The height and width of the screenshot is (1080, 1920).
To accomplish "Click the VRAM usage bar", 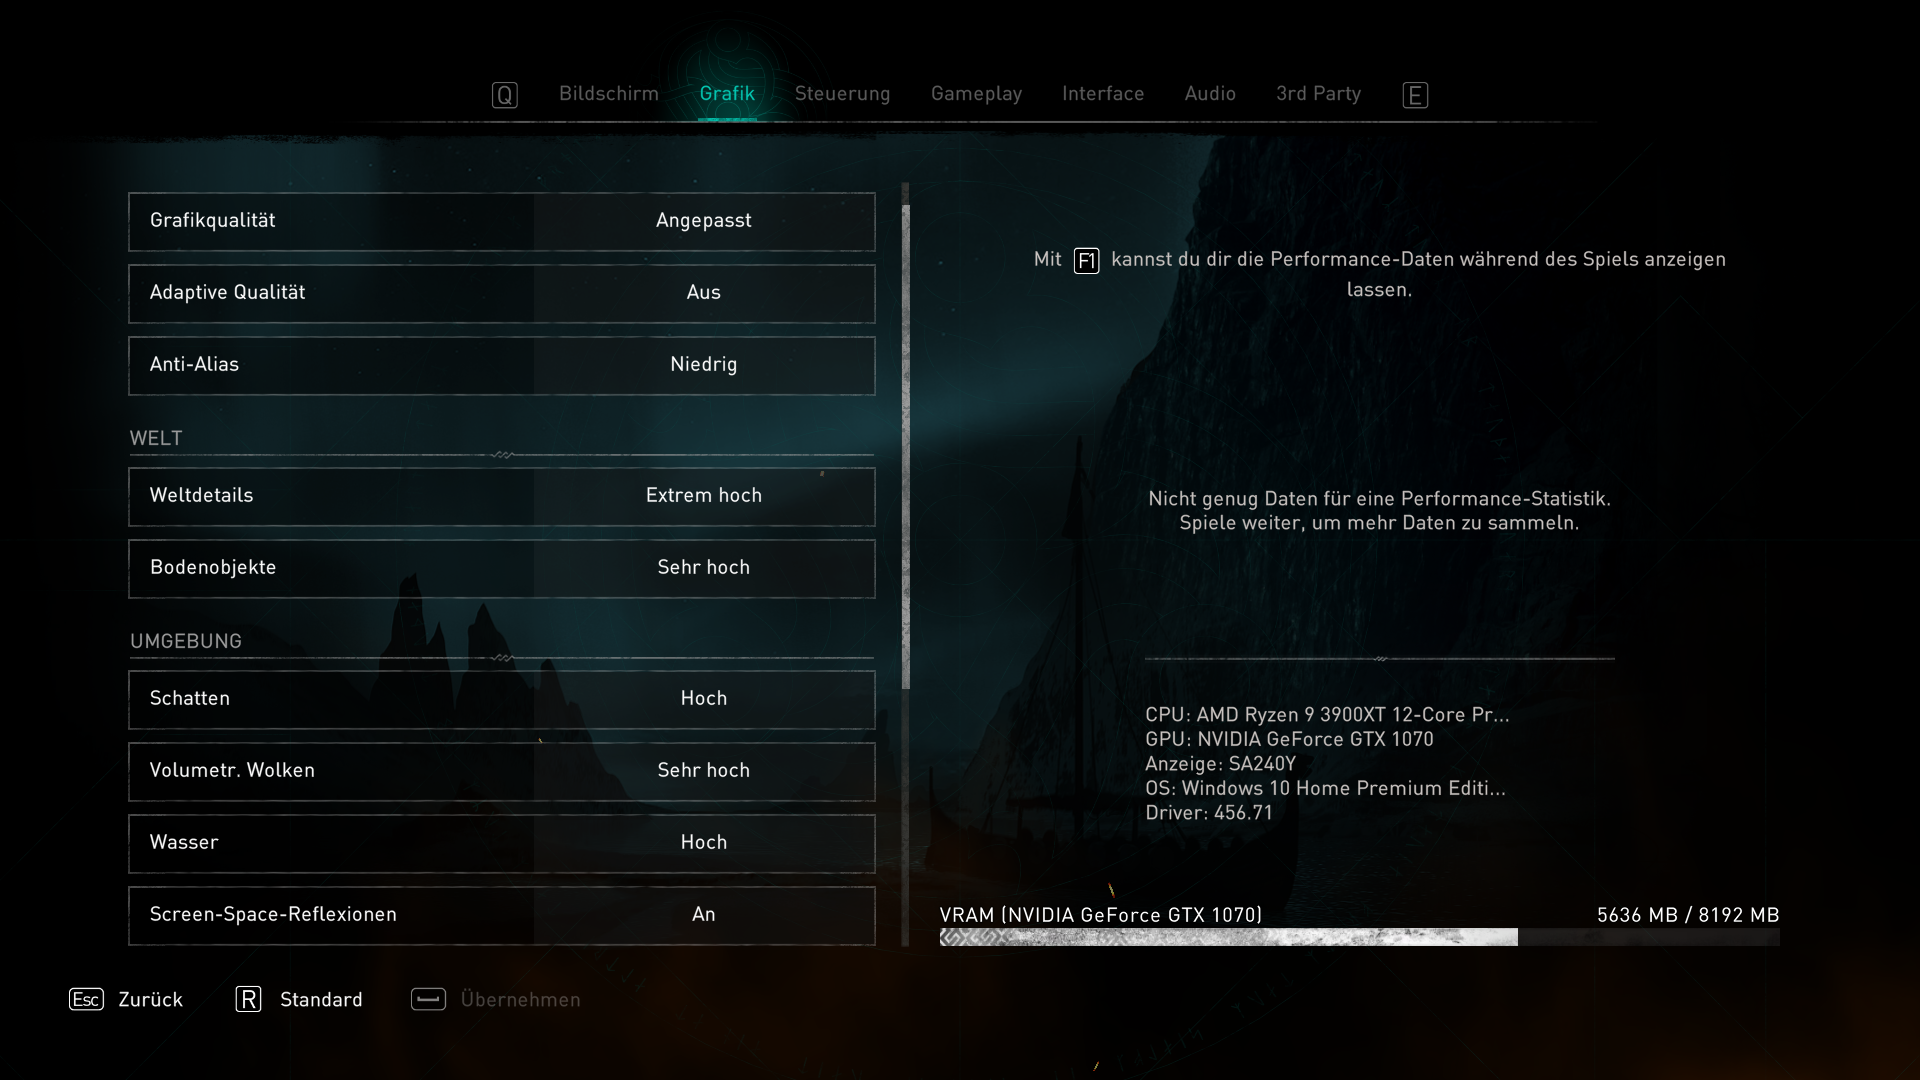I will coord(1358,937).
